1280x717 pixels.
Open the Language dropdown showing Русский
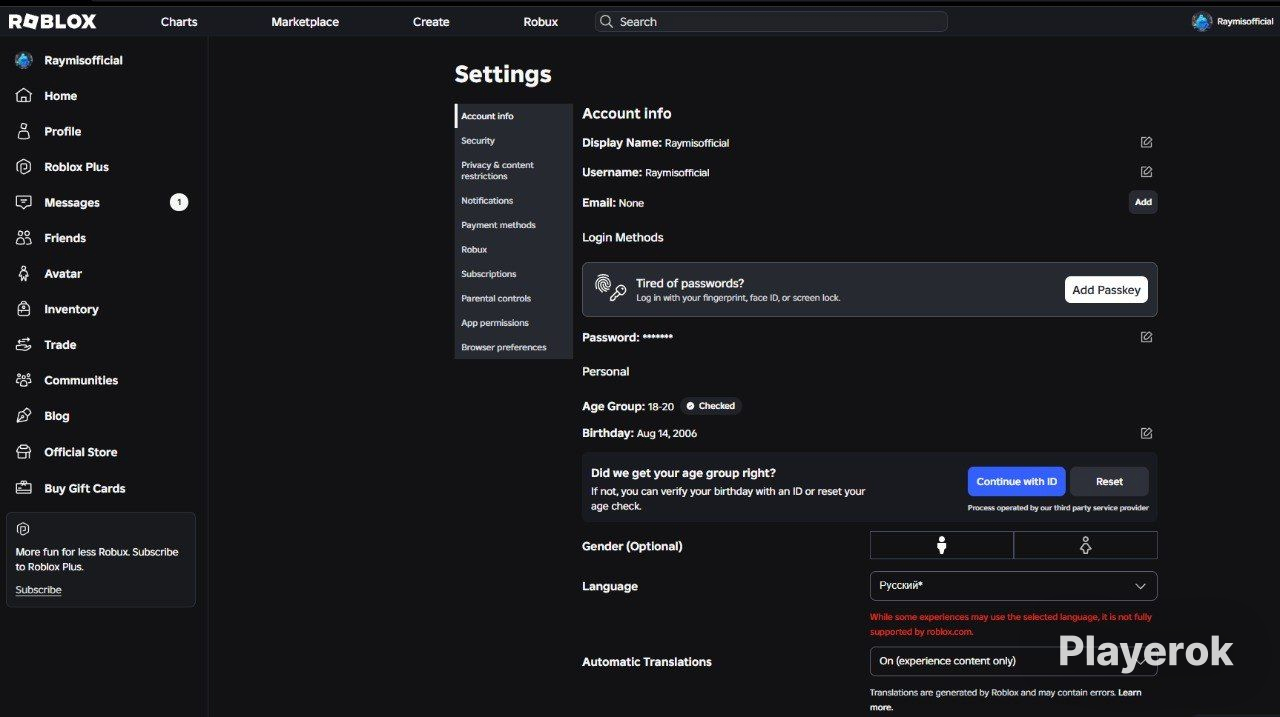(1013, 586)
